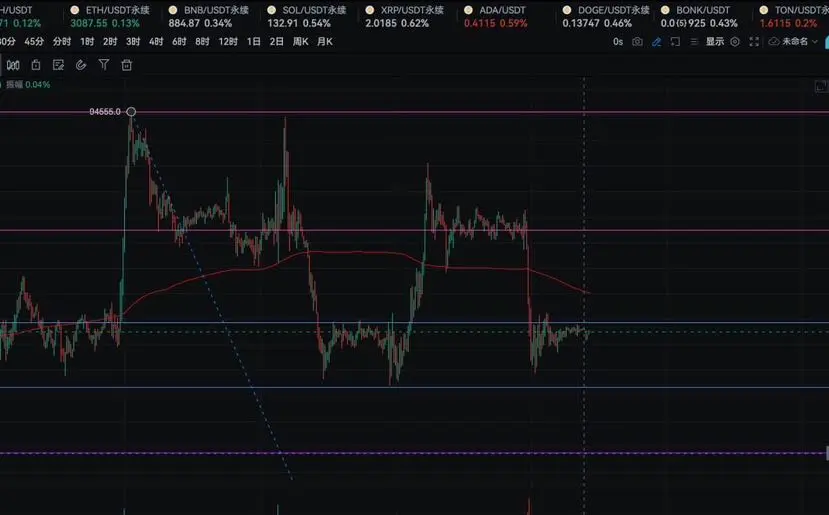Select the 3时 timeframe
The height and width of the screenshot is (515, 829).
pyautogui.click(x=133, y=42)
